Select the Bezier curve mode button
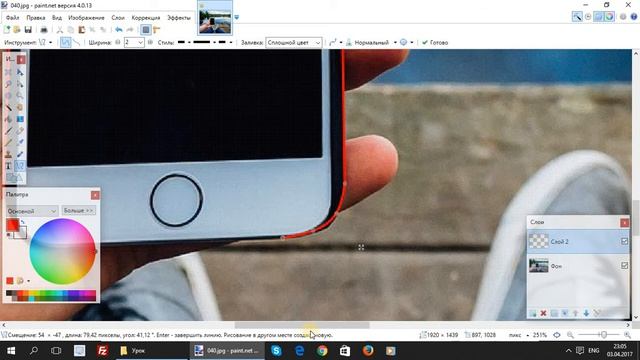Viewport: 640px width, 360px height. click(76, 42)
